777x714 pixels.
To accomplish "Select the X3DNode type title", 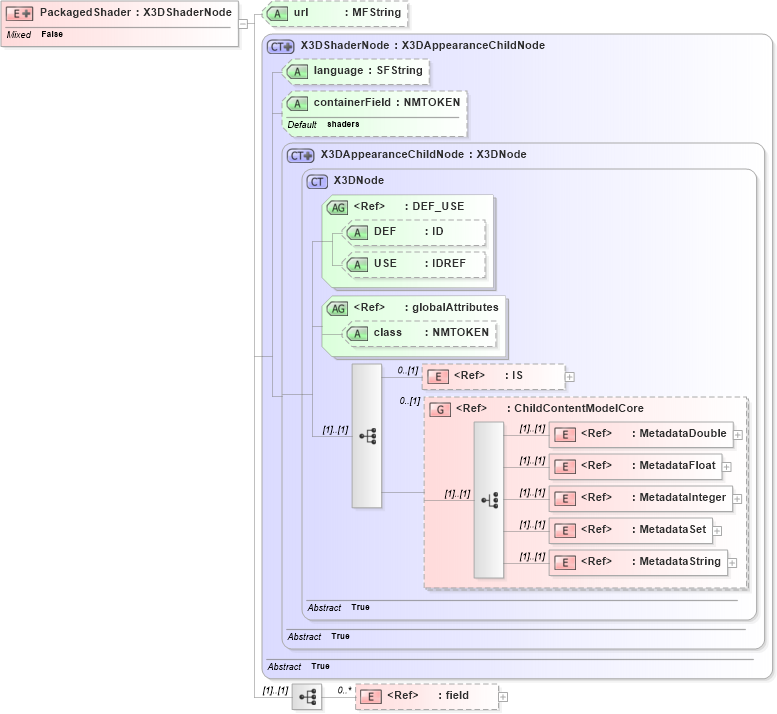I will pyautogui.click(x=359, y=180).
